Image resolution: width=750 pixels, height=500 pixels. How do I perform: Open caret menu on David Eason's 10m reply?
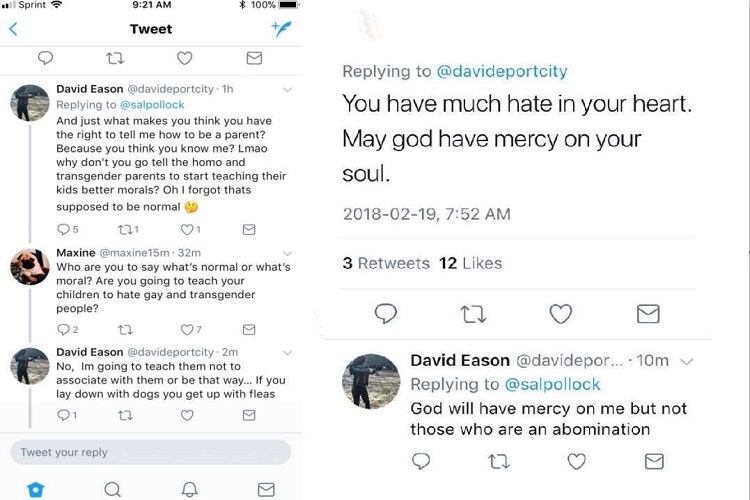coord(686,361)
